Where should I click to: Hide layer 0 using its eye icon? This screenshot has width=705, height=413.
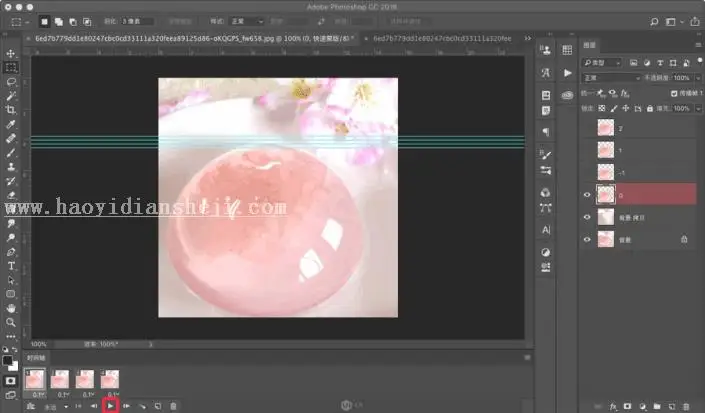(x=587, y=195)
